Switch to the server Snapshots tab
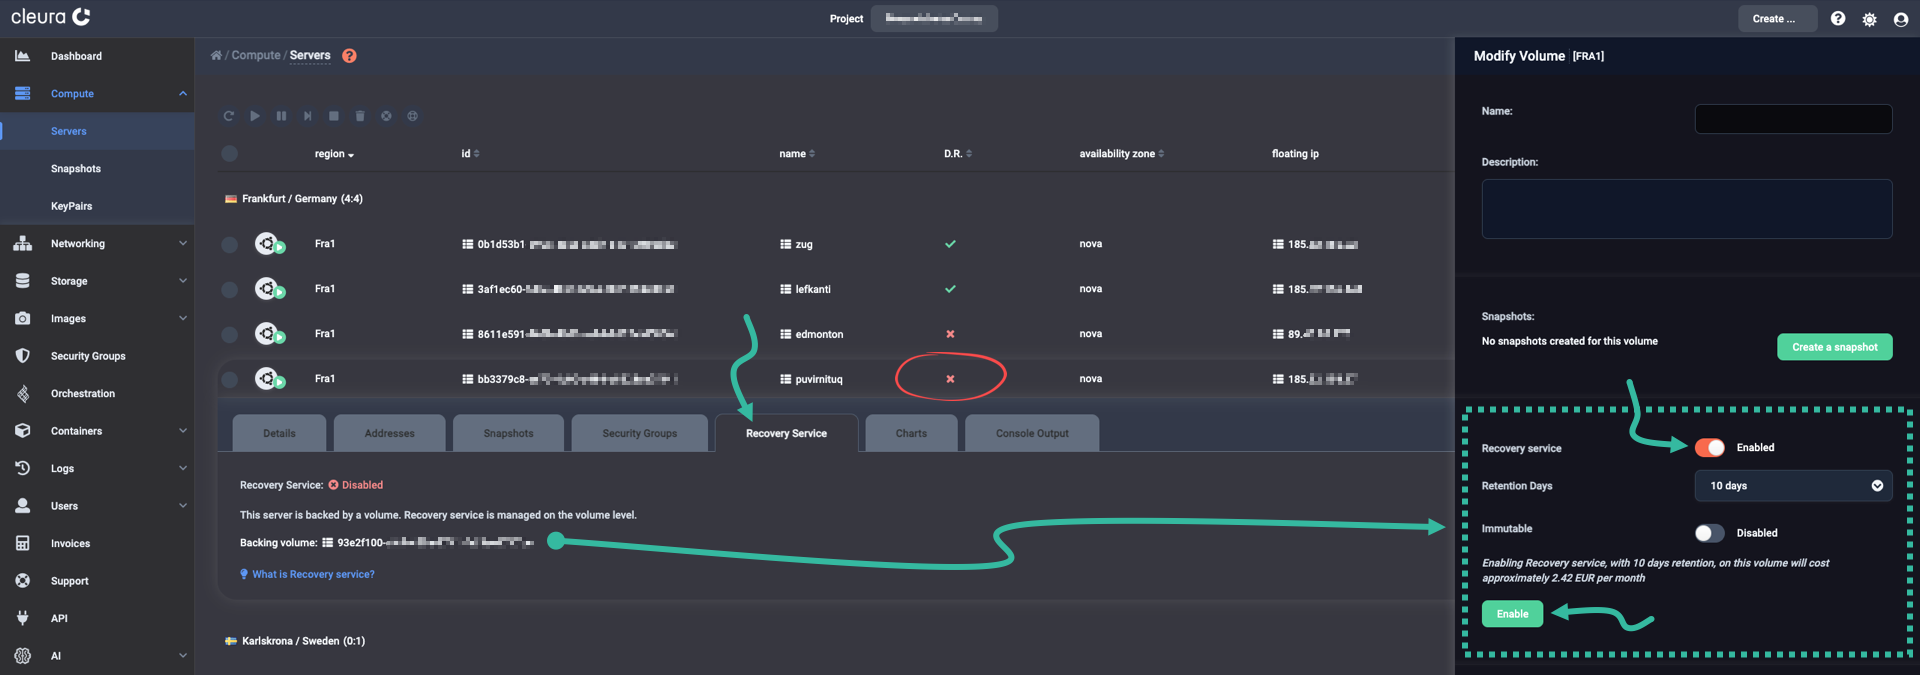Screen dimensions: 1920x675 click(x=508, y=433)
